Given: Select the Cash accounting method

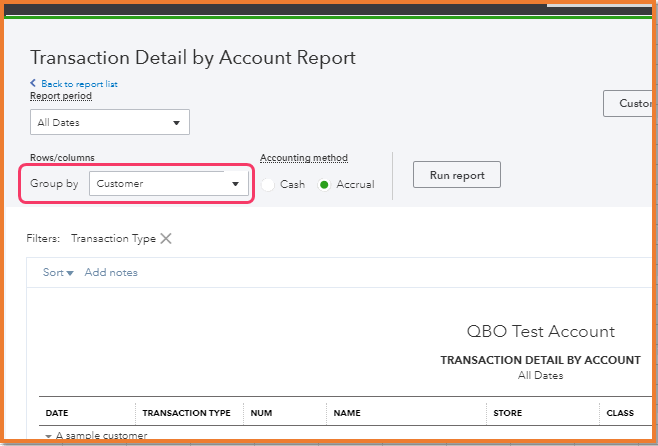Looking at the screenshot, I should (268, 185).
